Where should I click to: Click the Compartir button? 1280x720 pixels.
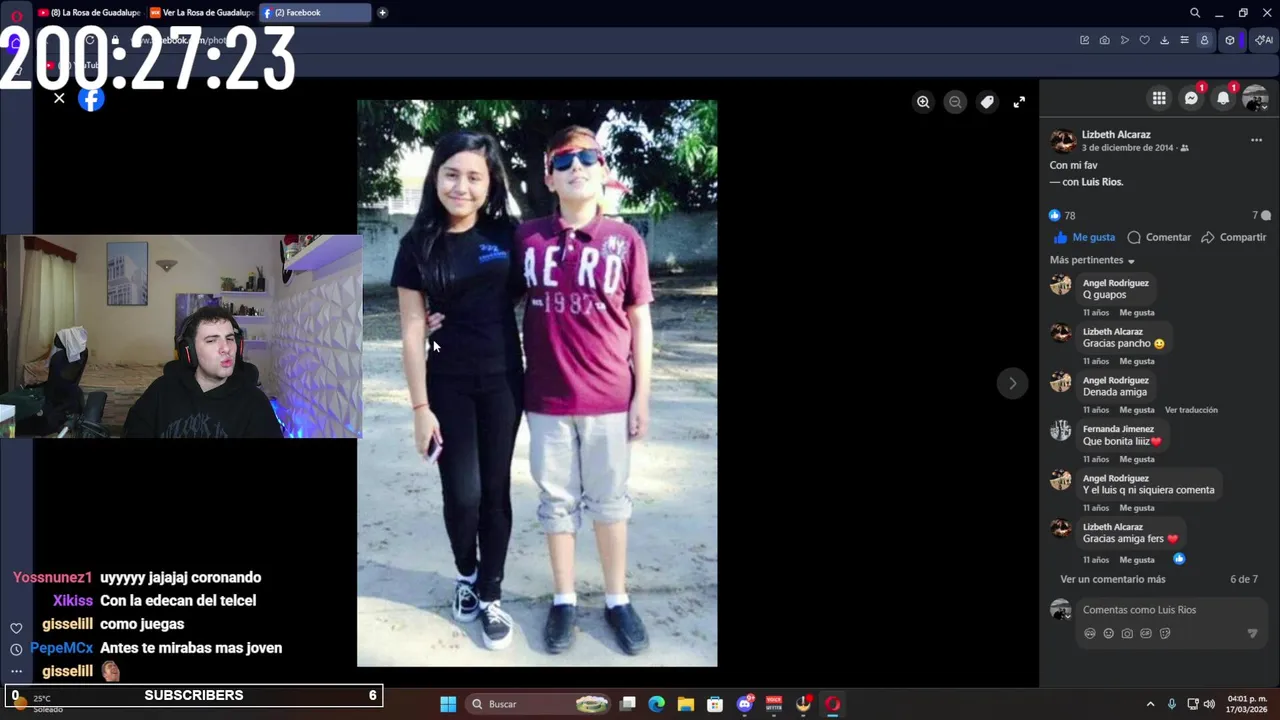click(x=1234, y=237)
